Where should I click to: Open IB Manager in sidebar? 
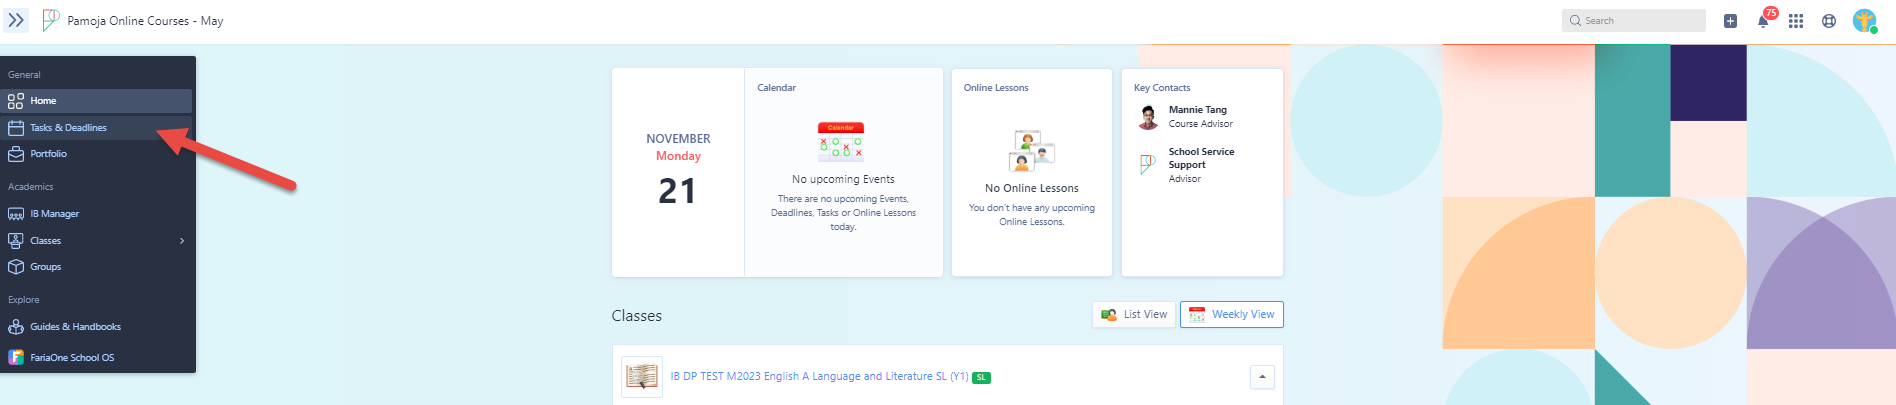[97, 214]
